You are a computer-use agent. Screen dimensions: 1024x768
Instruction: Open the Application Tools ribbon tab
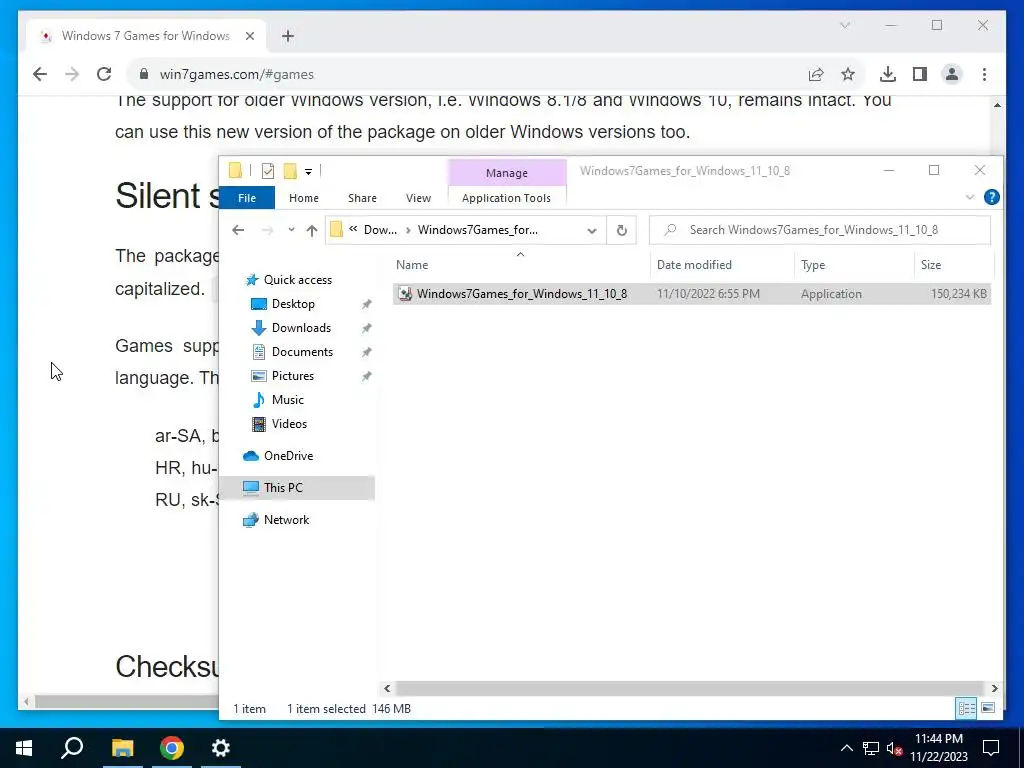506,198
